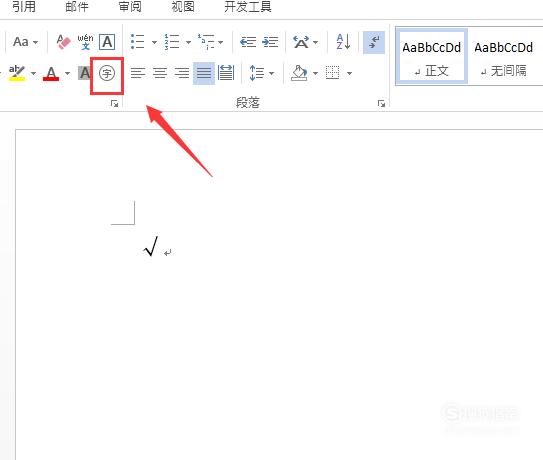The height and width of the screenshot is (460, 543).
Task: Click the Clear All Formatting eraser icon
Action: [63, 42]
